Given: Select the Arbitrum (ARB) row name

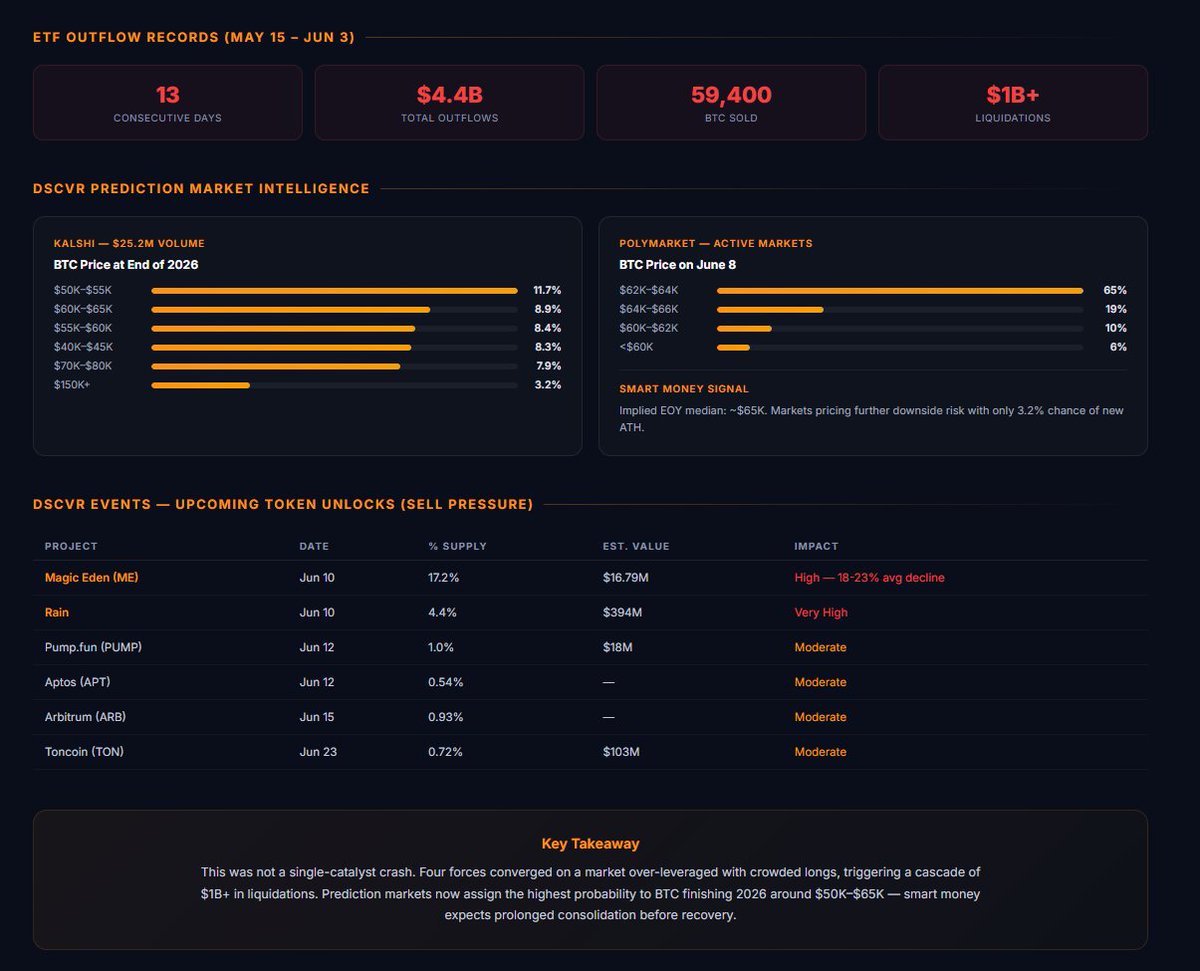Looking at the screenshot, I should [x=85, y=717].
